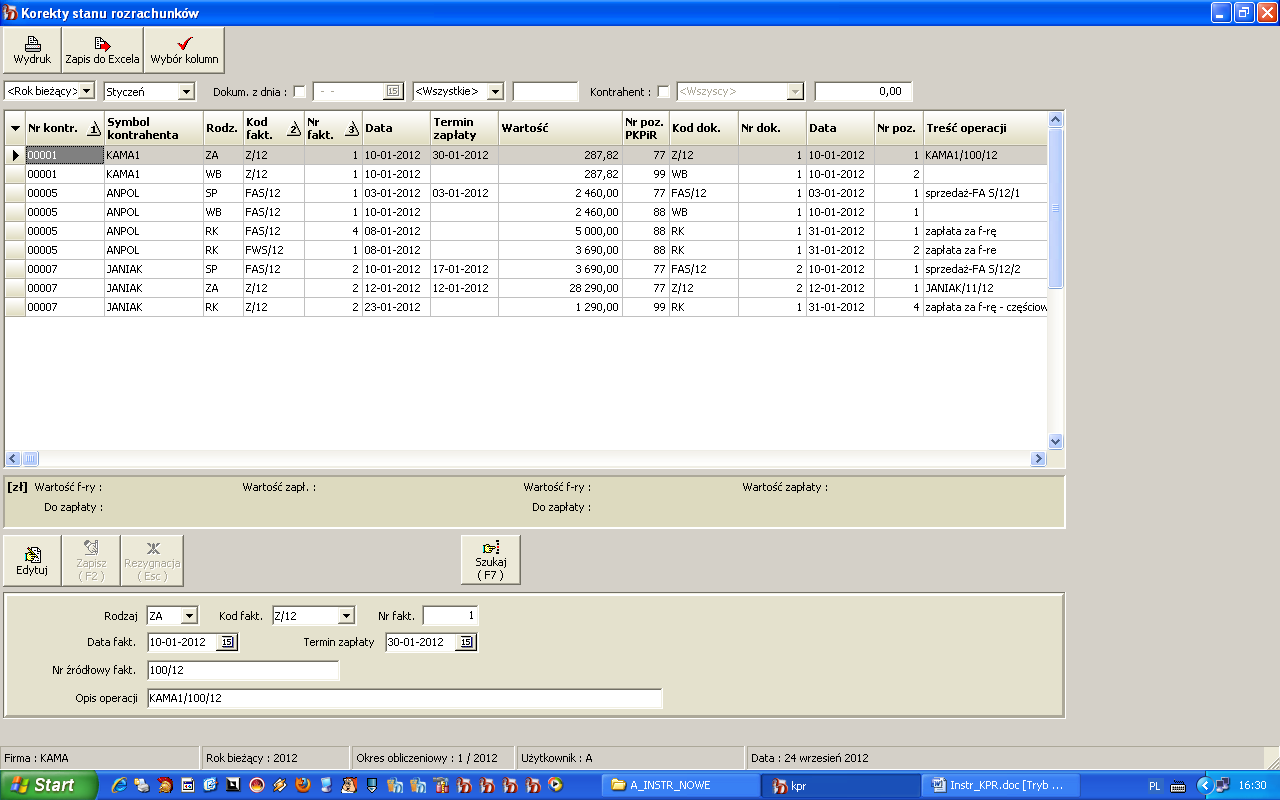Open the Wybór kolumn column chooser

(x=184, y=50)
